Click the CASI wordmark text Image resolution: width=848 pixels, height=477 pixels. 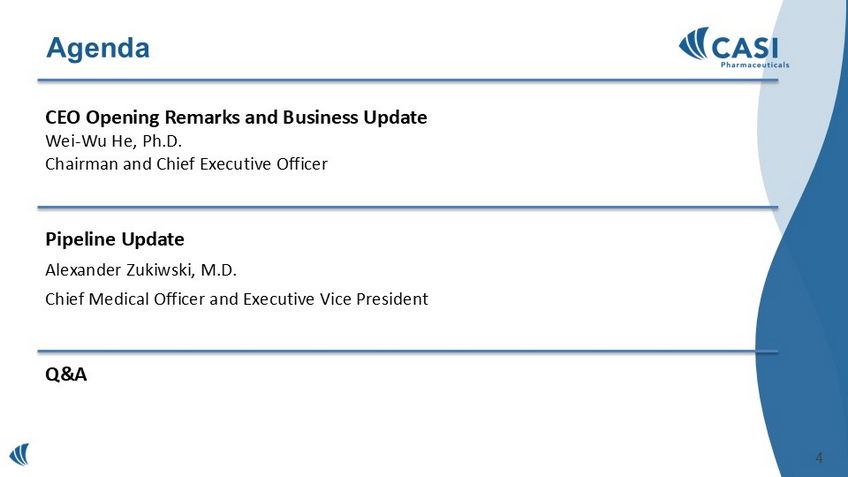click(x=745, y=45)
